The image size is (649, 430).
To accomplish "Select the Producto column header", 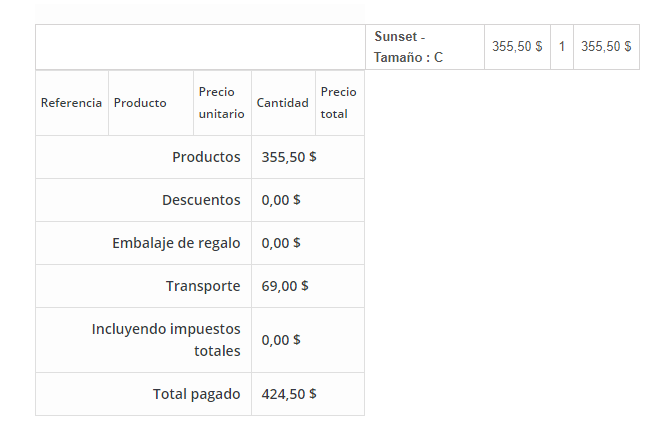I will pyautogui.click(x=140, y=103).
